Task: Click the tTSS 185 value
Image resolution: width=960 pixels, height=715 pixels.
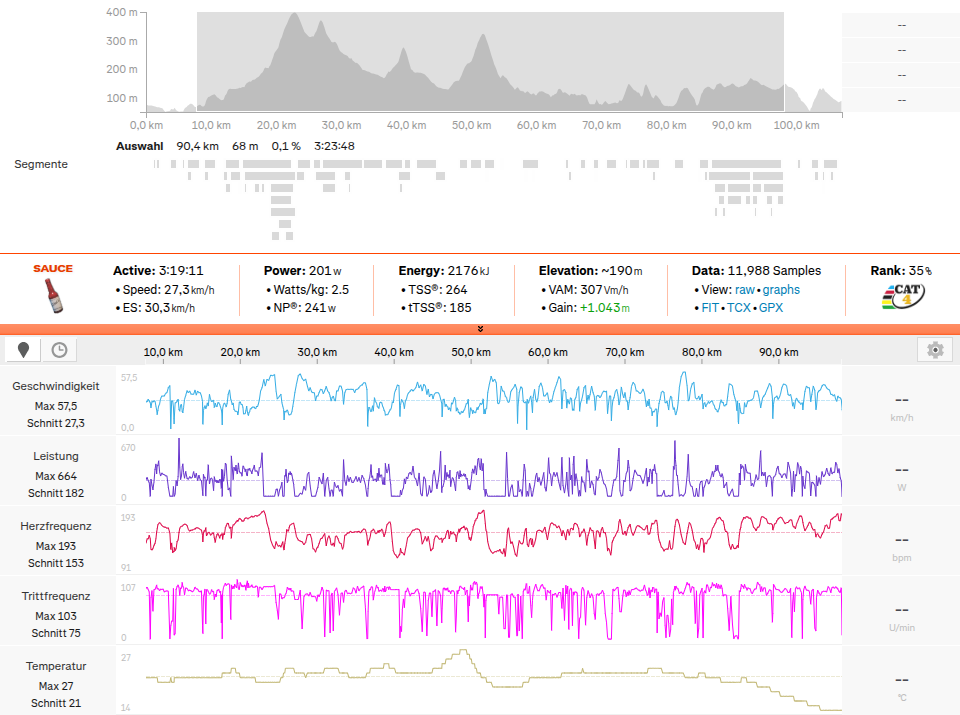Action: click(x=460, y=308)
